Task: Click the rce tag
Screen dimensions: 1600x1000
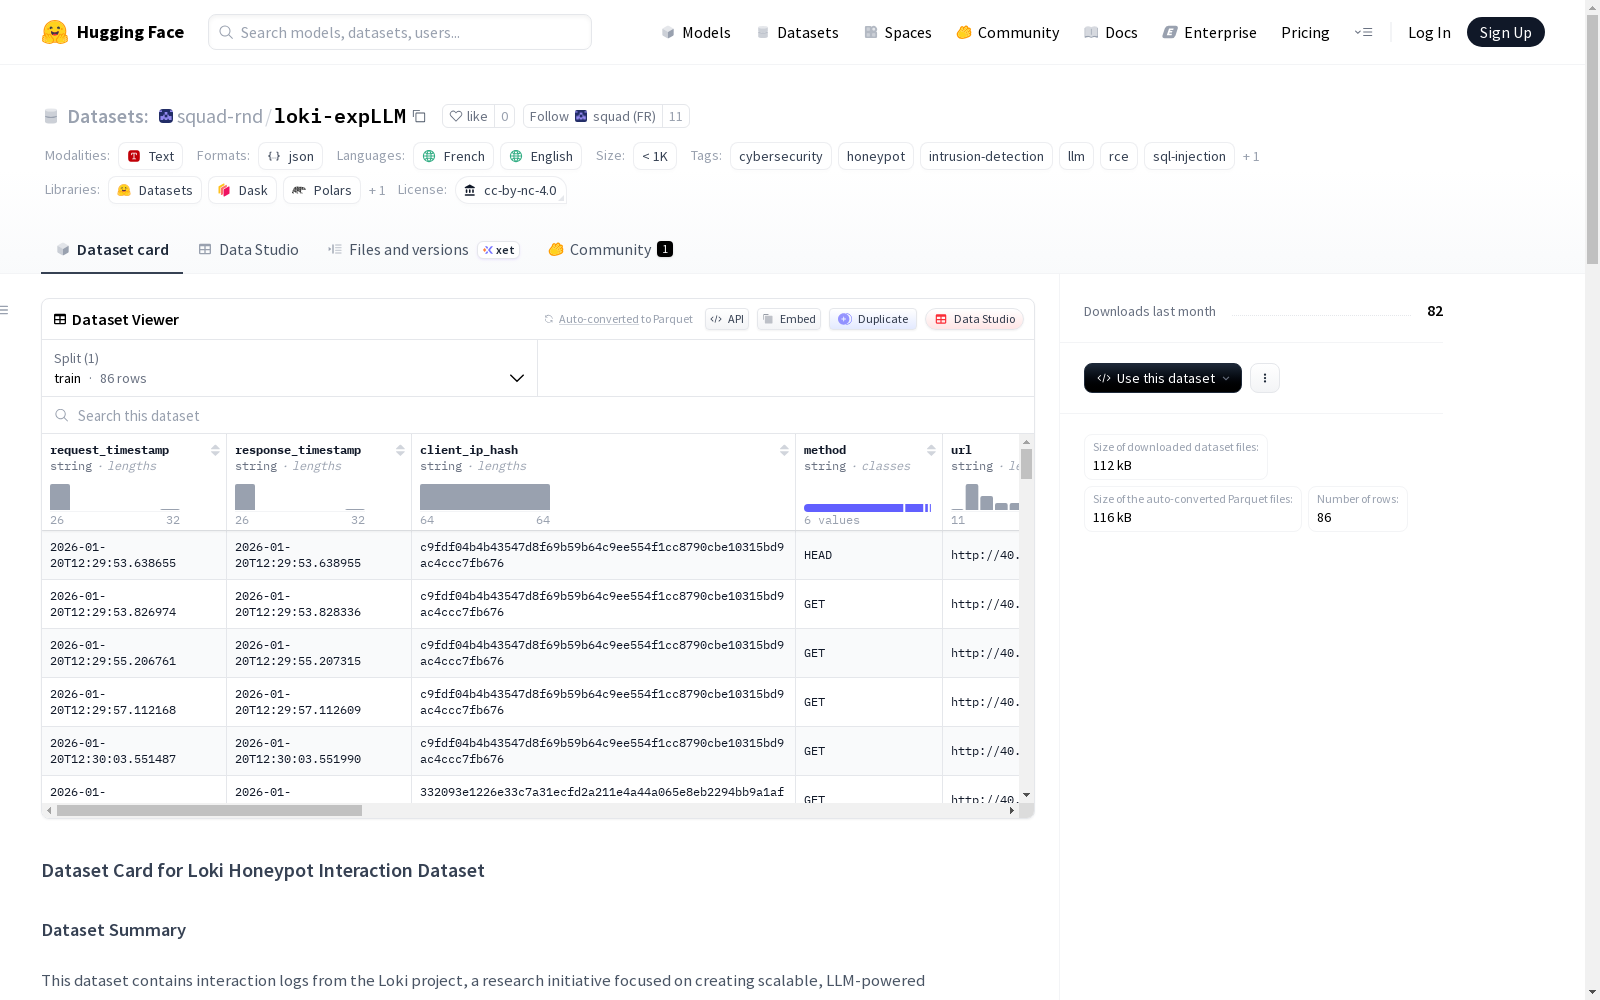Action: click(x=1119, y=156)
